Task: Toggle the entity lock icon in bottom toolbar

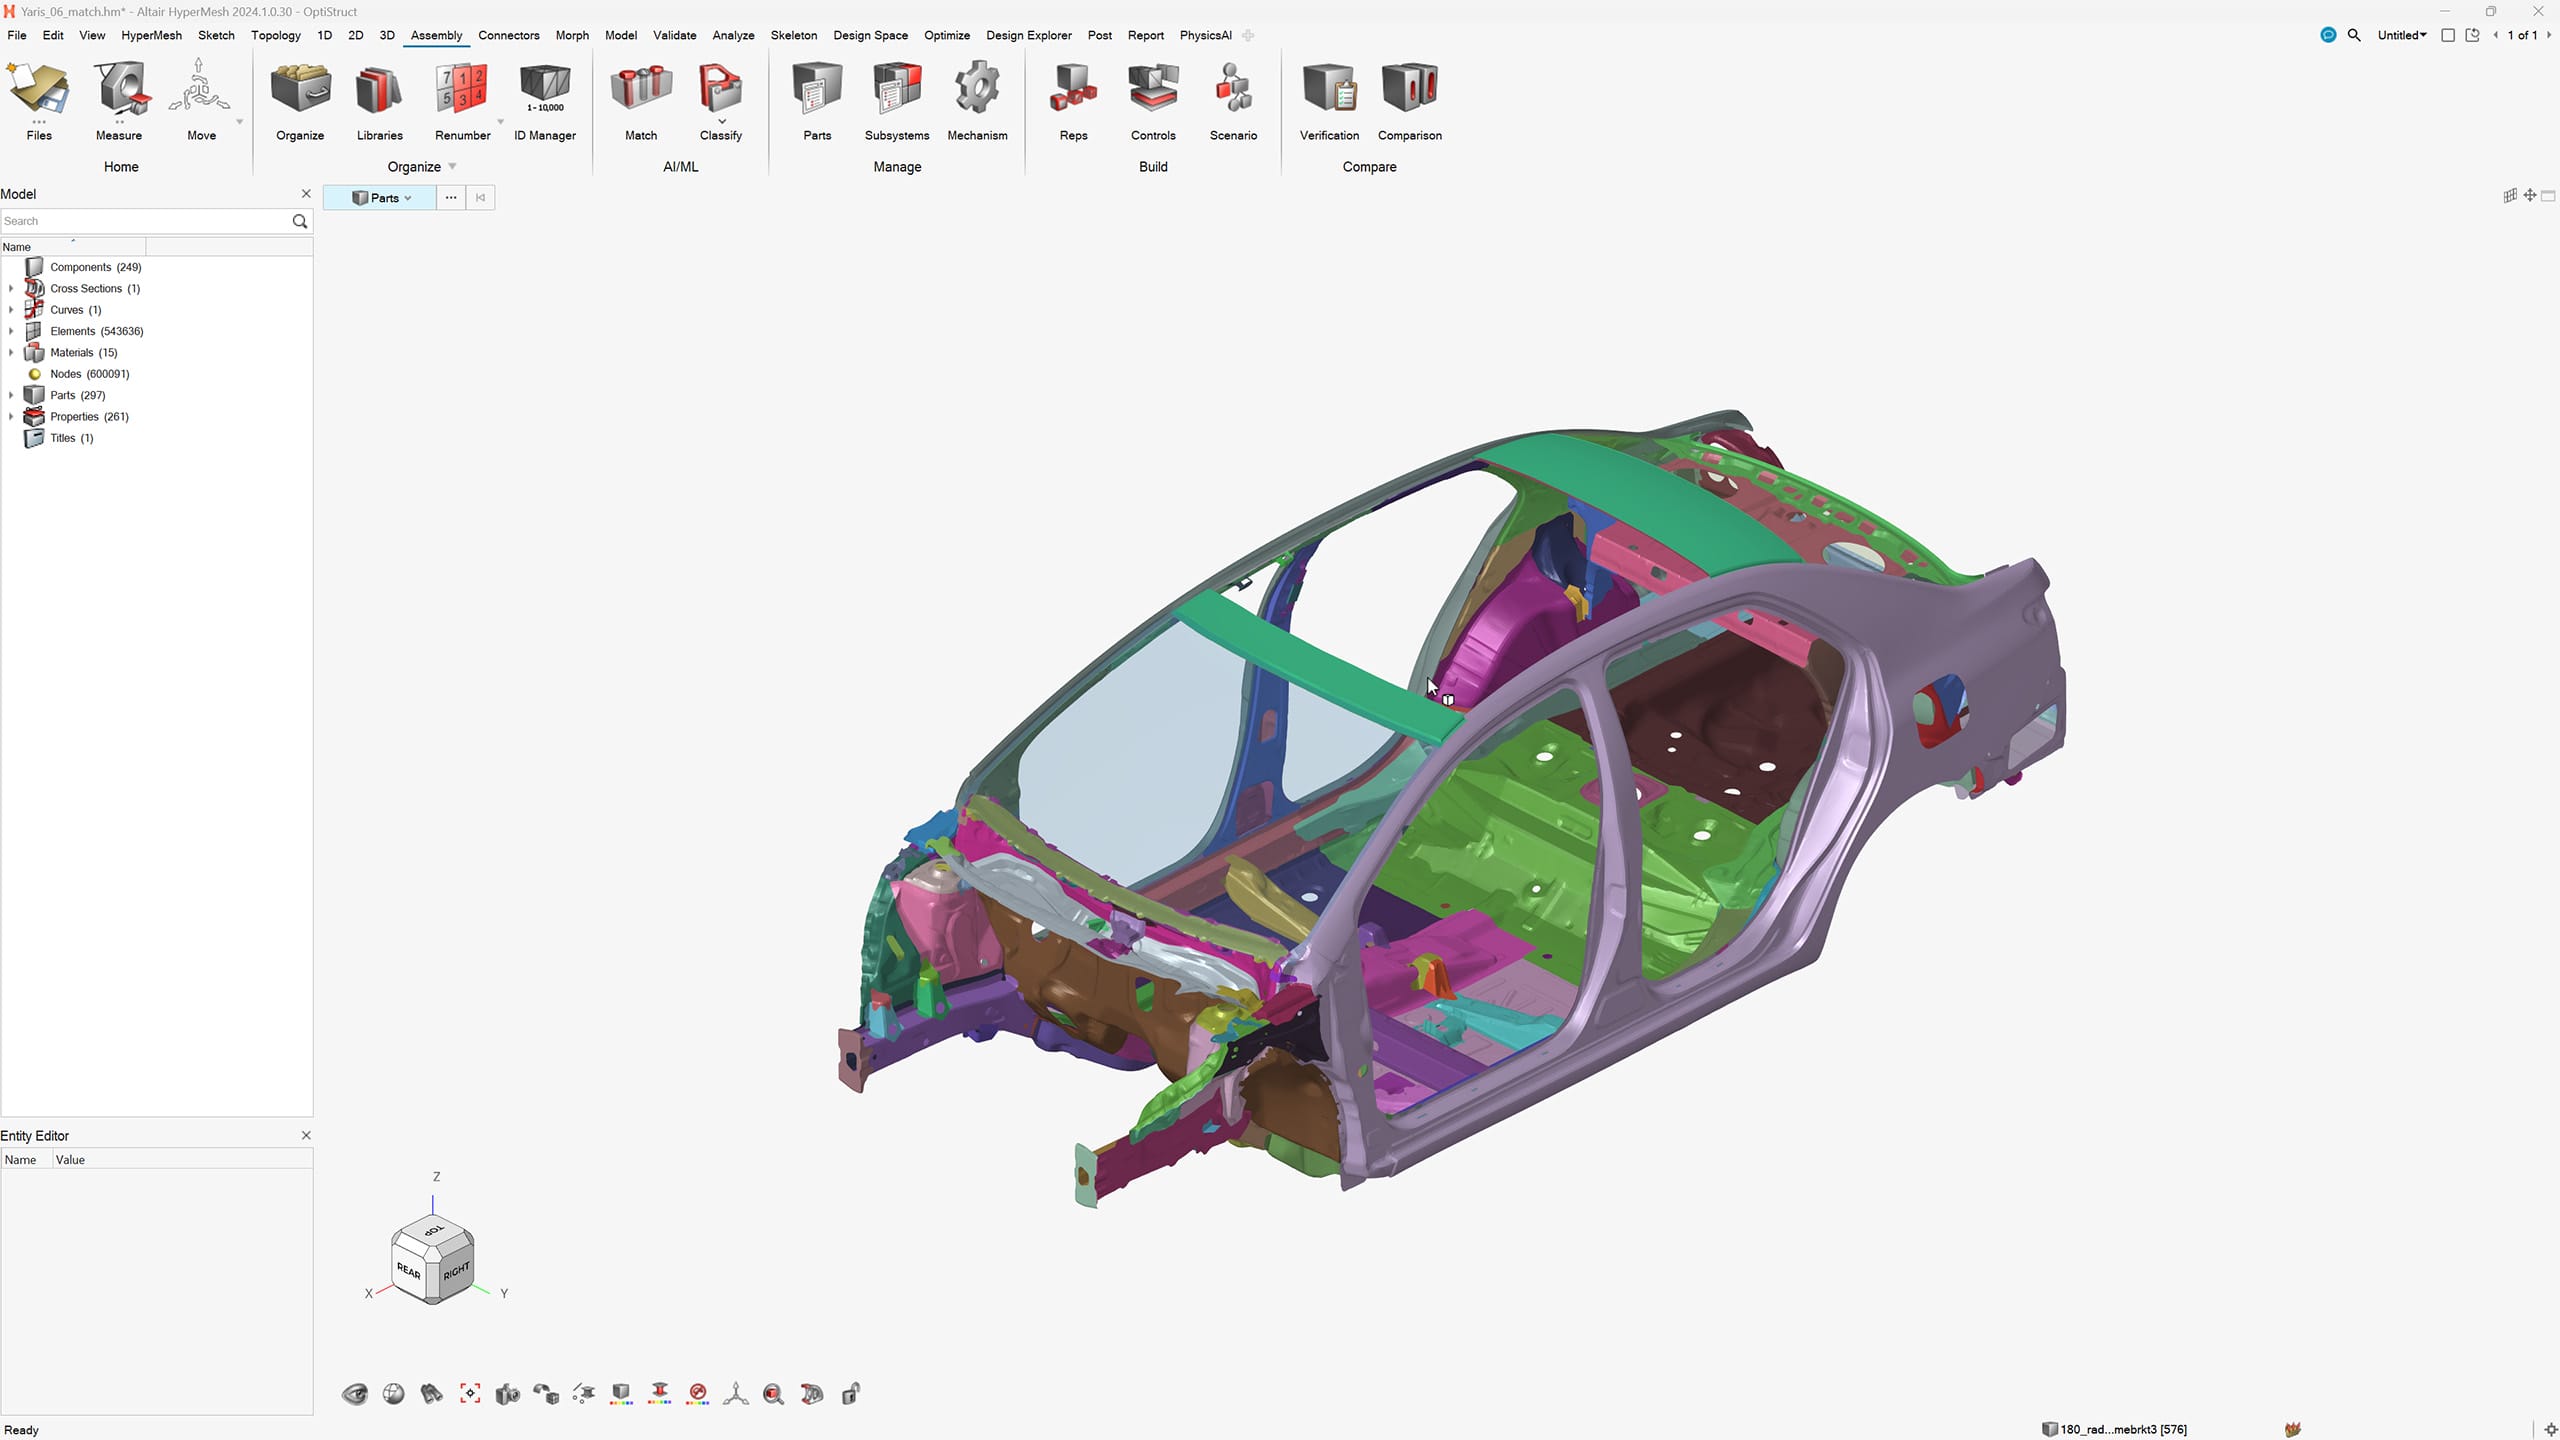Action: [850, 1392]
